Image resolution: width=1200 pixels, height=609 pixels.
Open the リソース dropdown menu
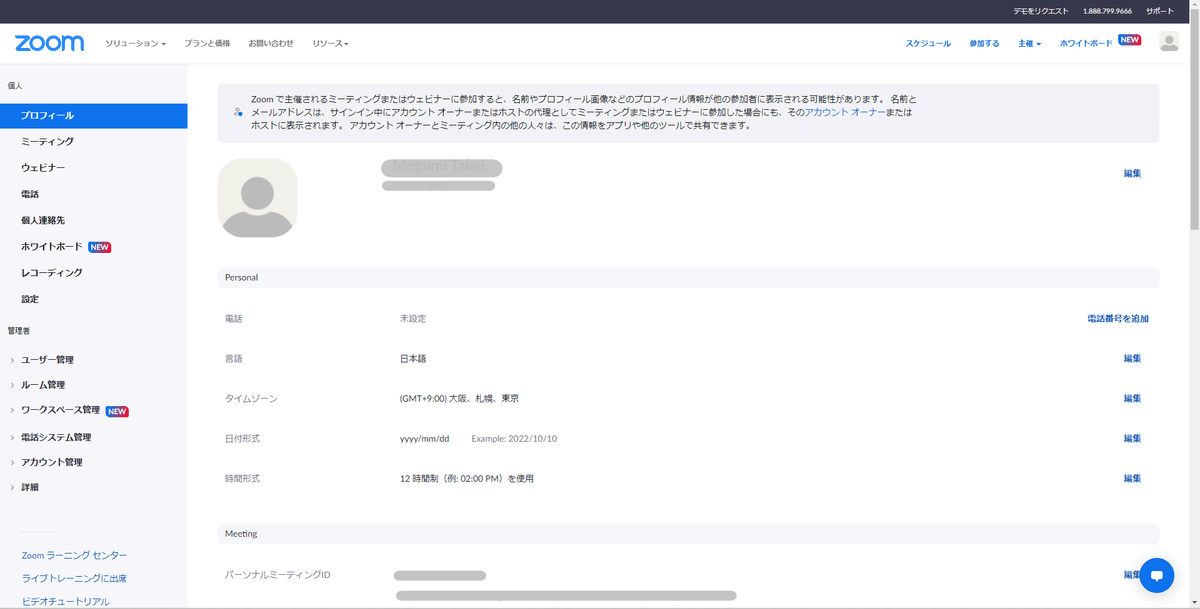click(x=330, y=44)
